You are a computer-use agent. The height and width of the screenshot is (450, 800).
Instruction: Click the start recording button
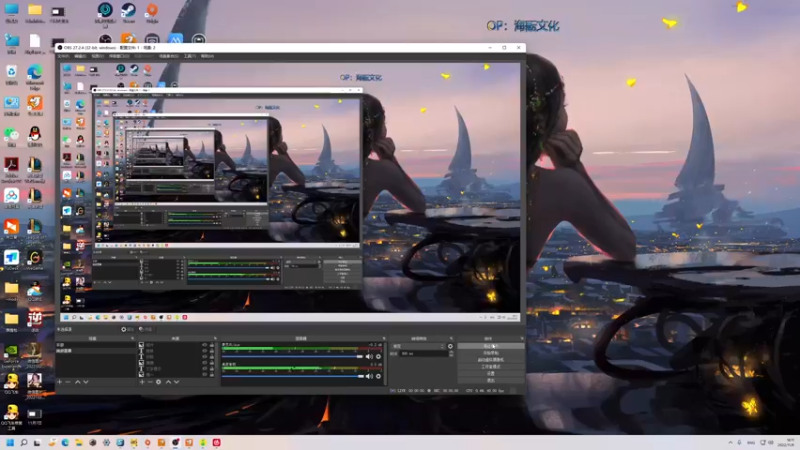(x=491, y=353)
